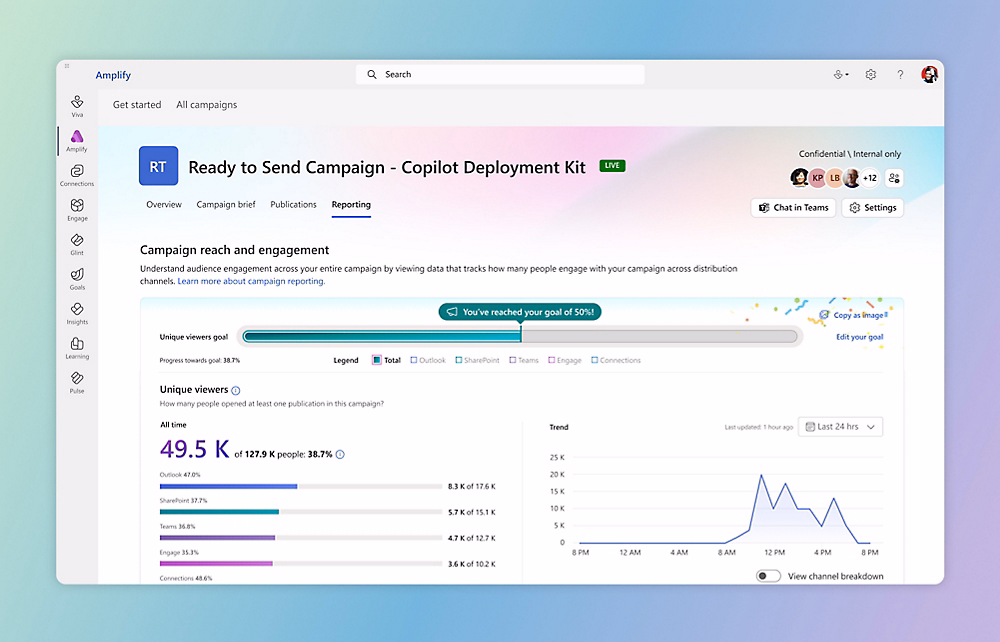Click info icon beside 38.7% figure
The width and height of the screenshot is (1000, 642).
[x=340, y=455]
